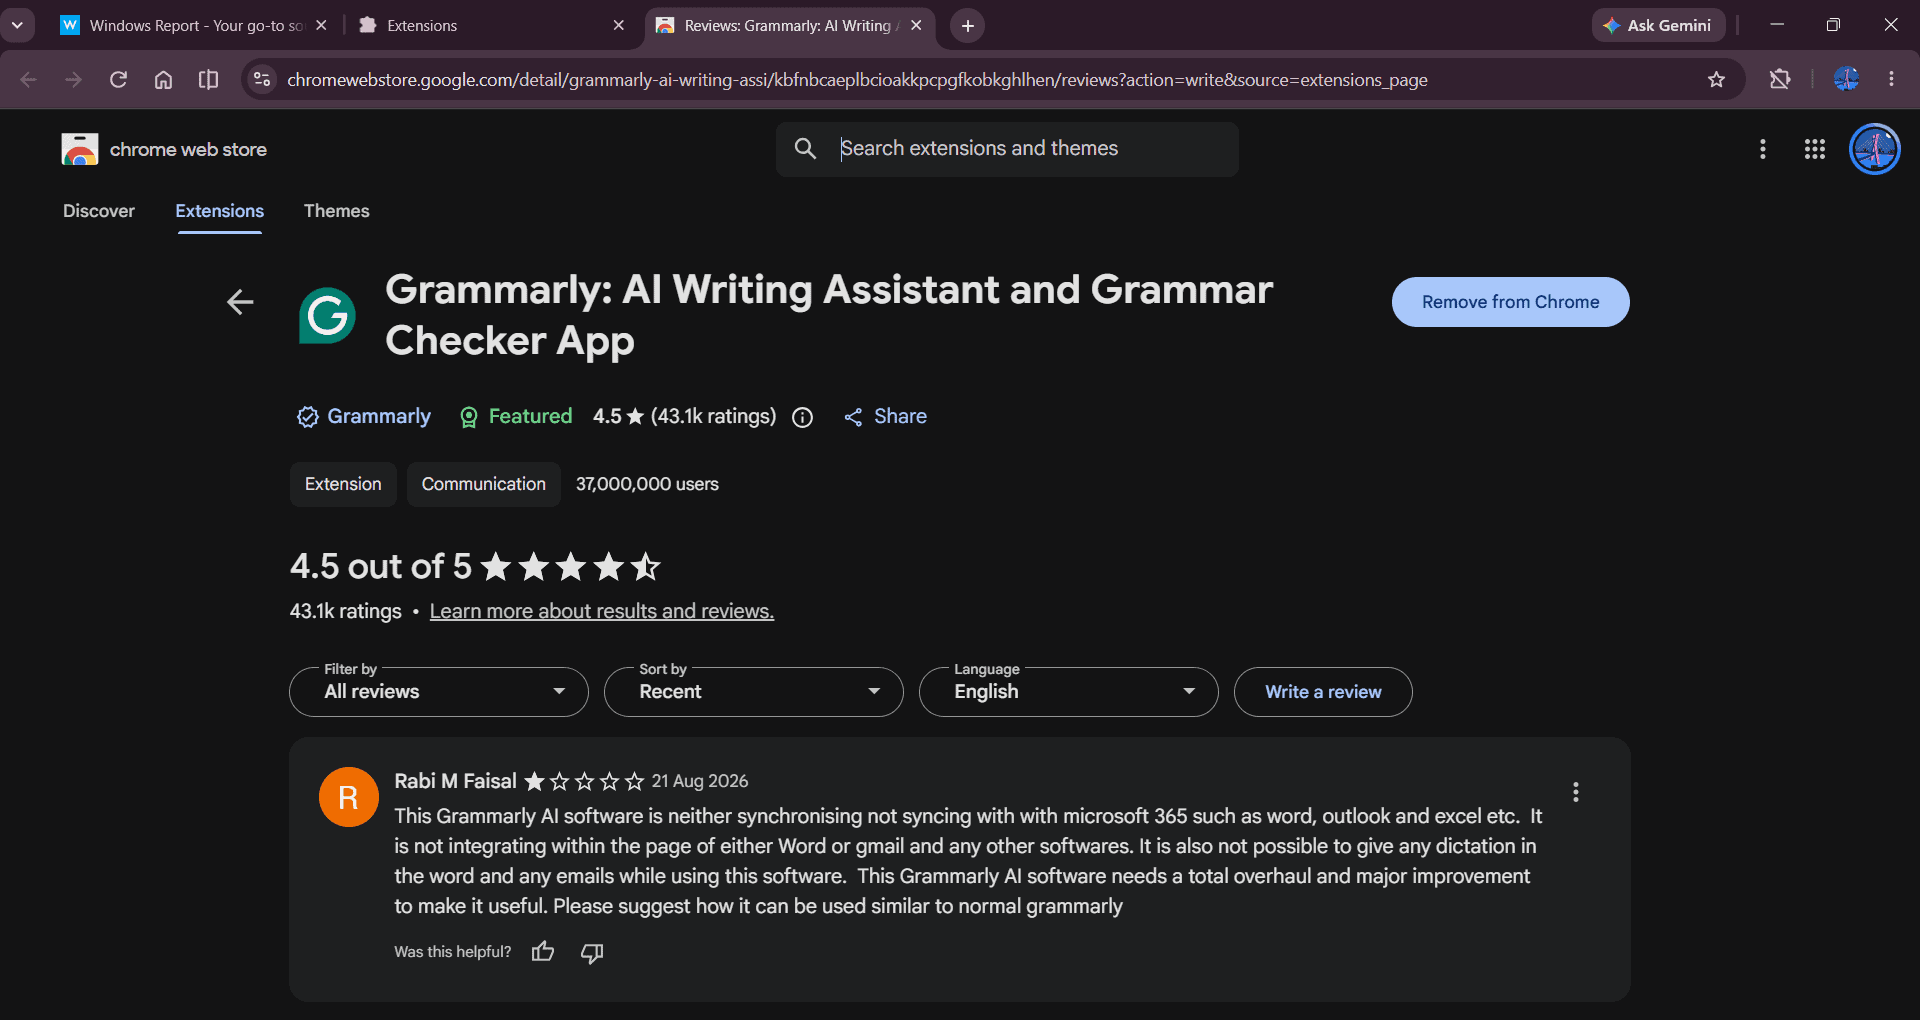Click the Featured badge
This screenshot has height=1020, width=1920.
515,416
